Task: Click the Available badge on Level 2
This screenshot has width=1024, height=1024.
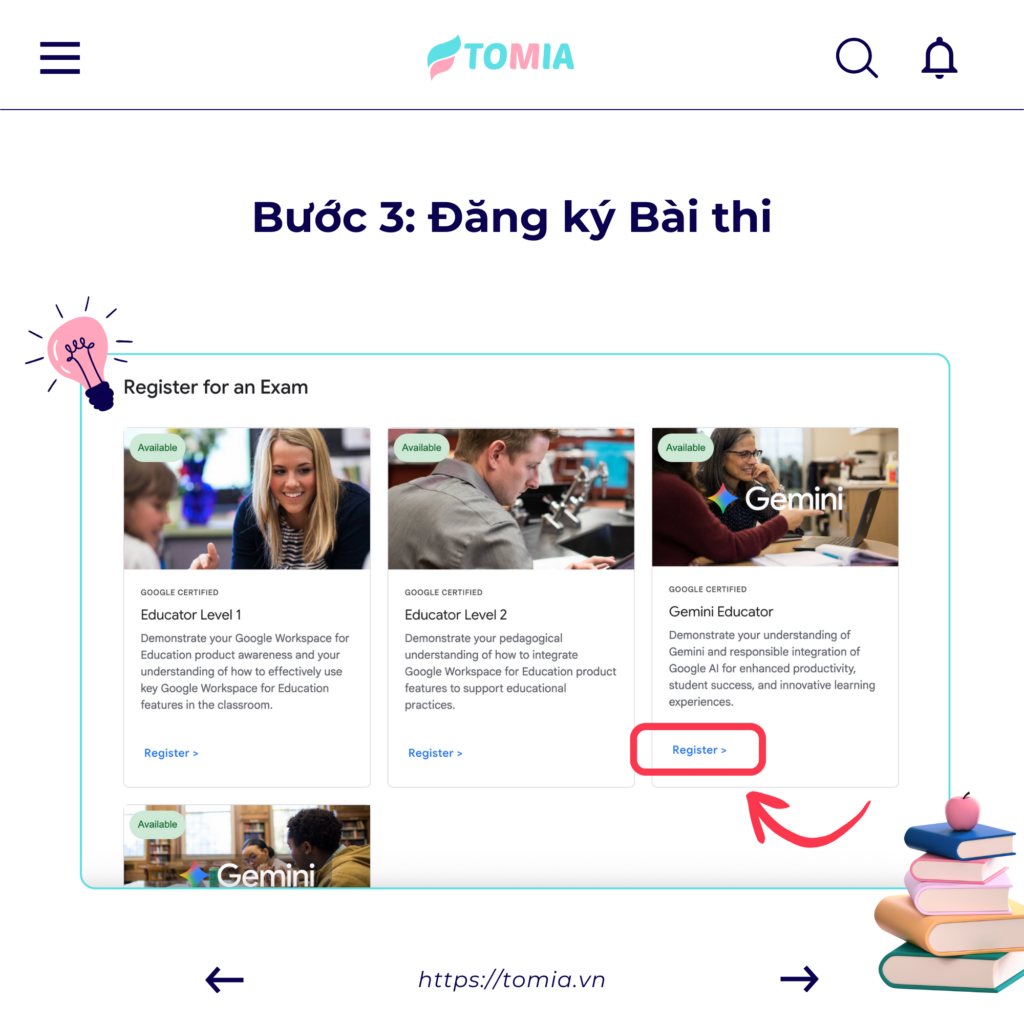Action: pos(421,447)
